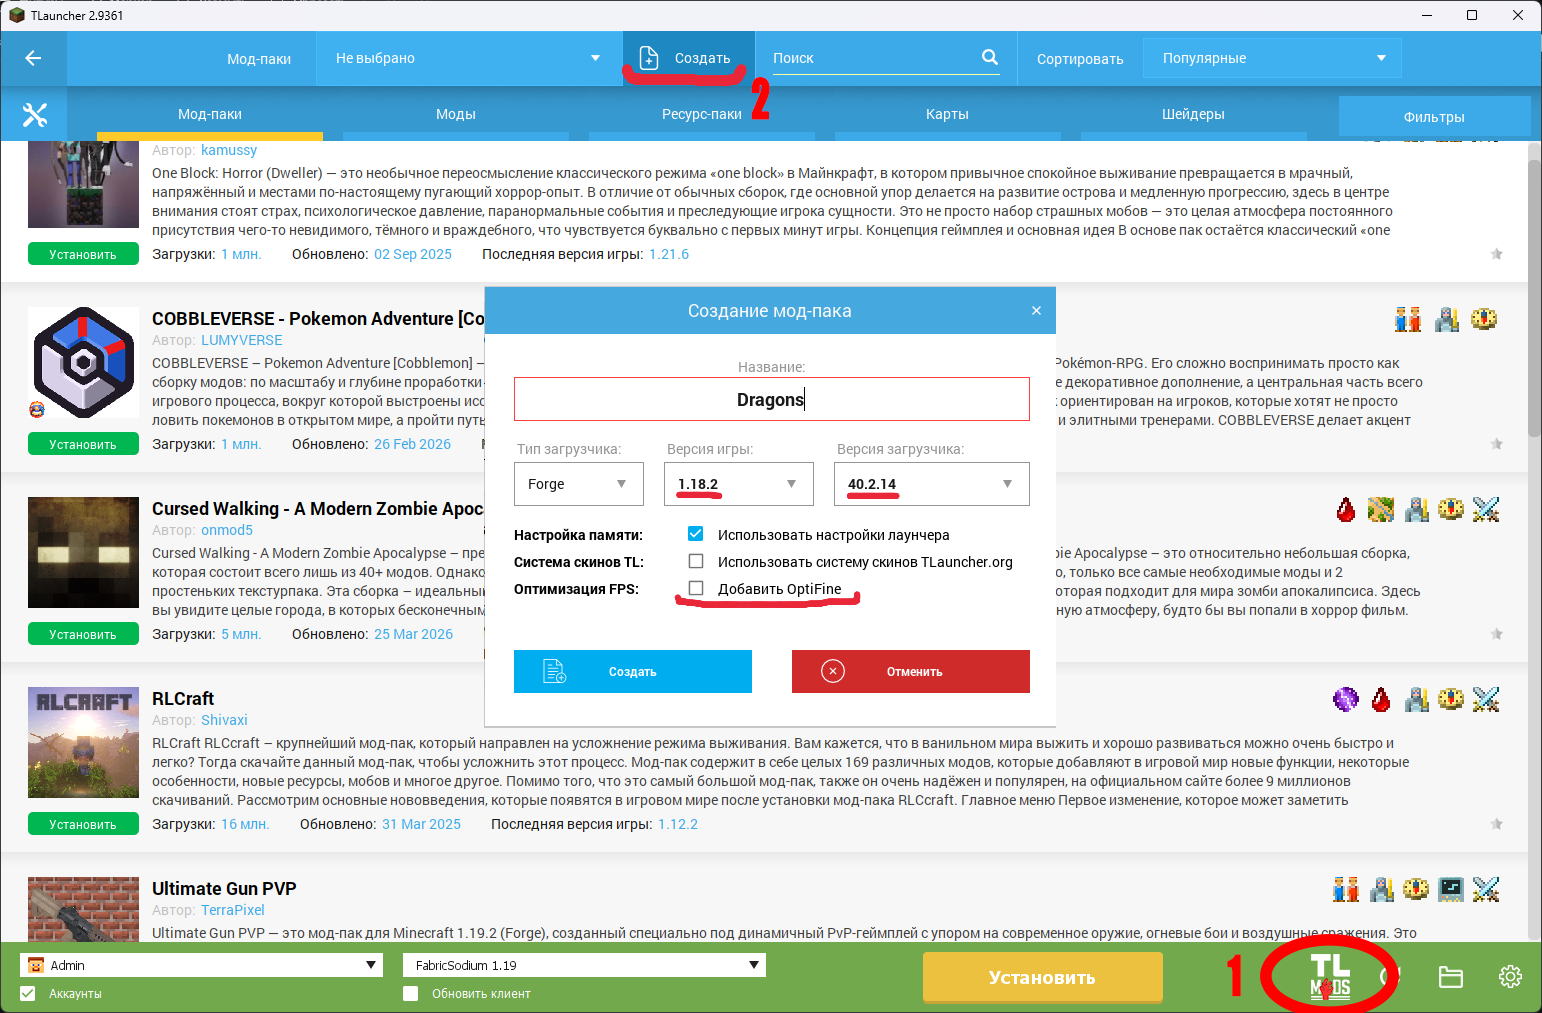This screenshot has height=1013, width=1542.
Task: Enable the TLauncher.org skin system checkbox
Action: pyautogui.click(x=696, y=561)
